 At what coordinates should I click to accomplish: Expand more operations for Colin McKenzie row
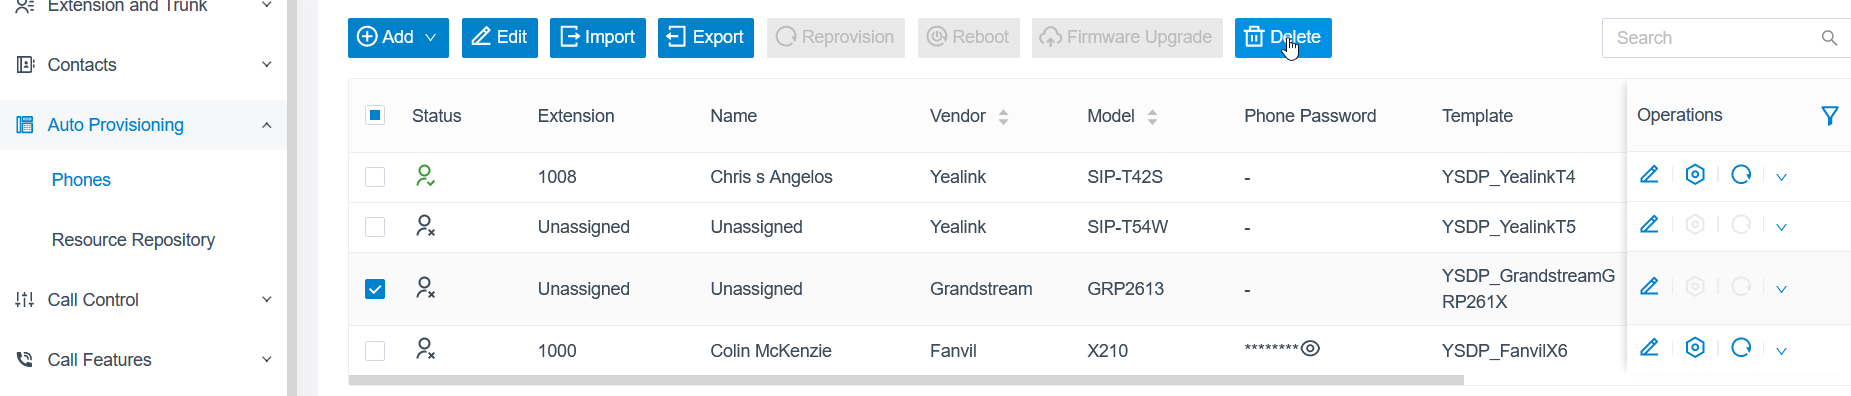click(x=1781, y=351)
